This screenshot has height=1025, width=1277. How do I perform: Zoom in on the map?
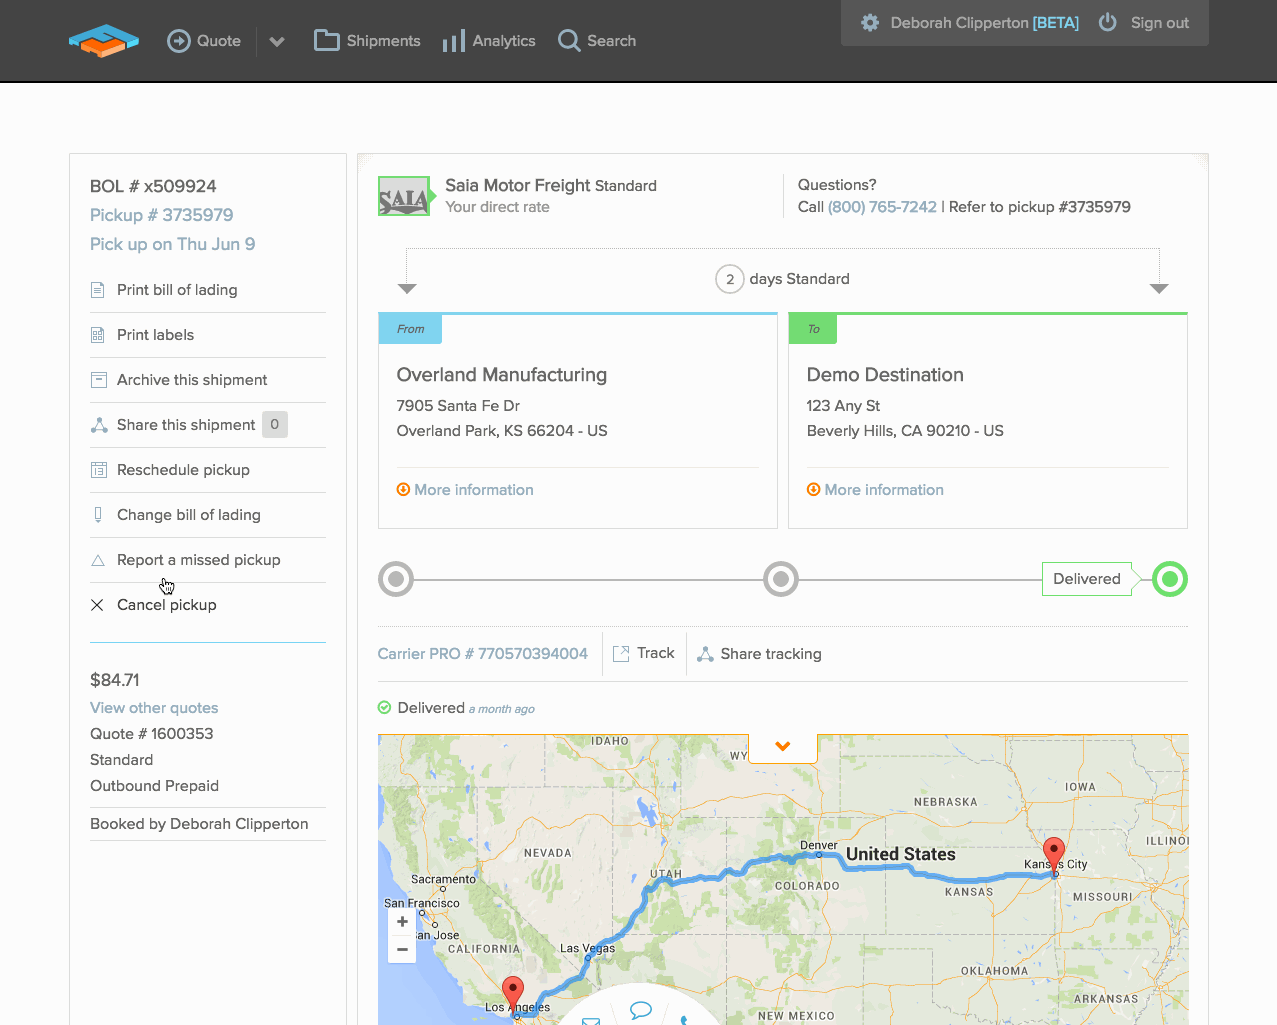(402, 922)
